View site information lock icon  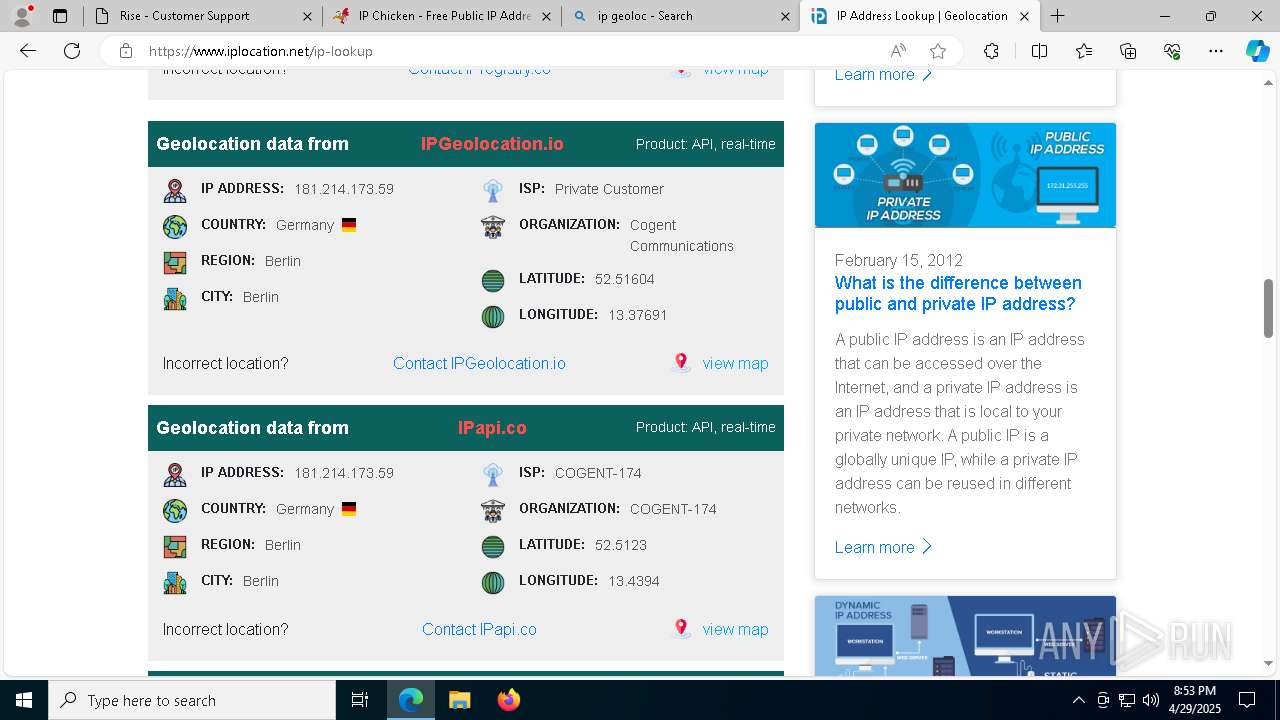[125, 51]
